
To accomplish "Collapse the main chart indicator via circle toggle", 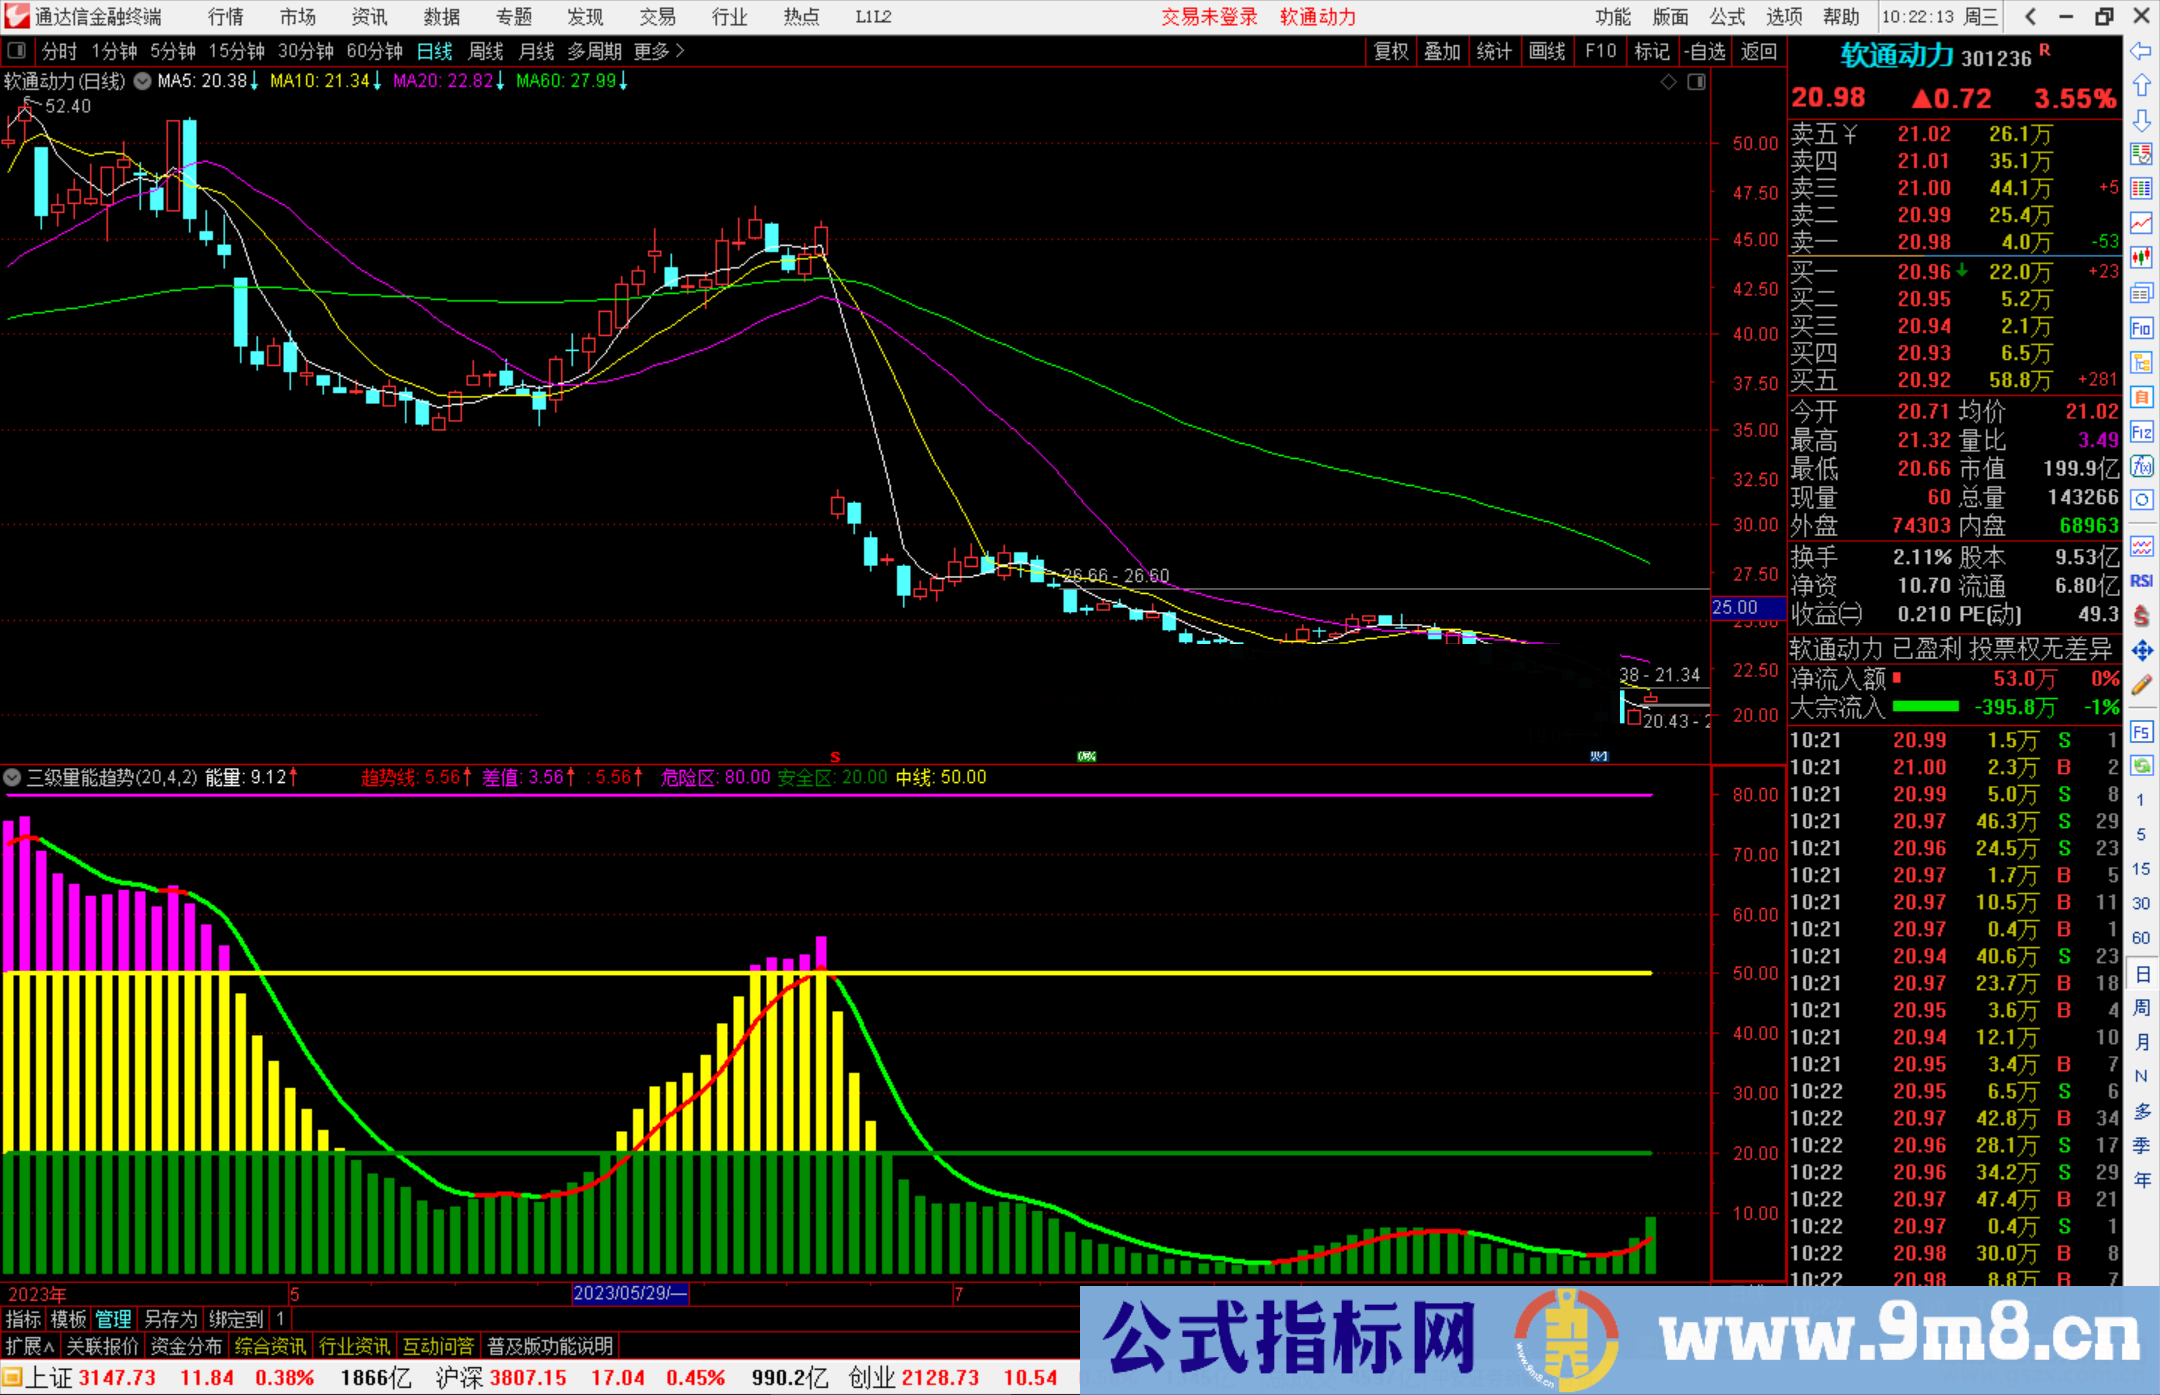I will [142, 82].
